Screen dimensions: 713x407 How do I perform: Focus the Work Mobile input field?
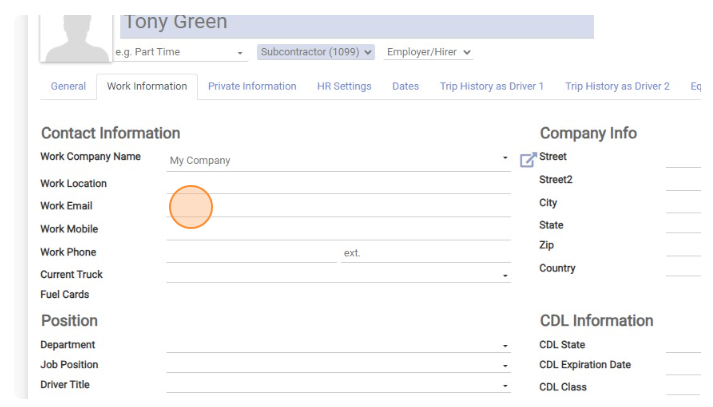click(338, 229)
